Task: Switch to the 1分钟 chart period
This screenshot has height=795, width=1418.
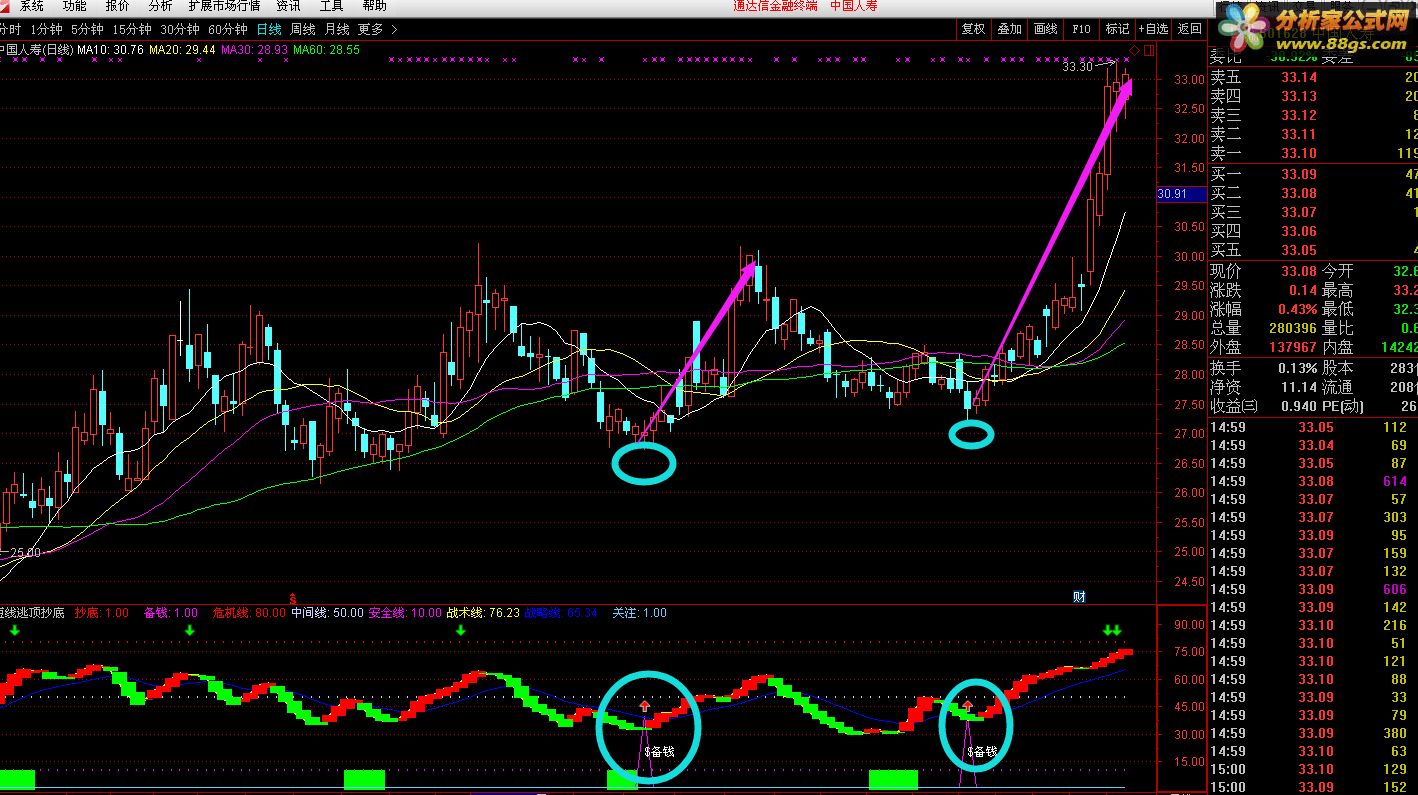Action: click(46, 29)
